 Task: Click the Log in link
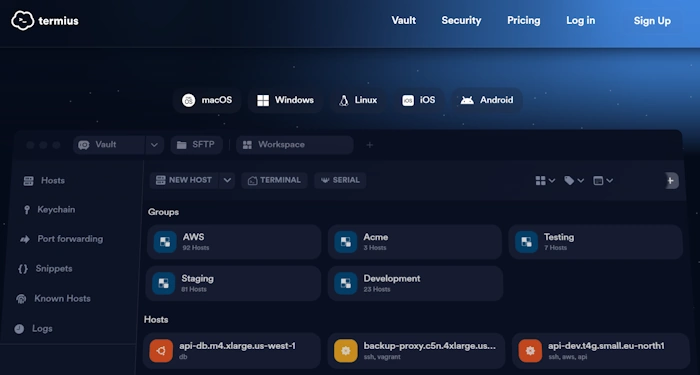coord(580,21)
